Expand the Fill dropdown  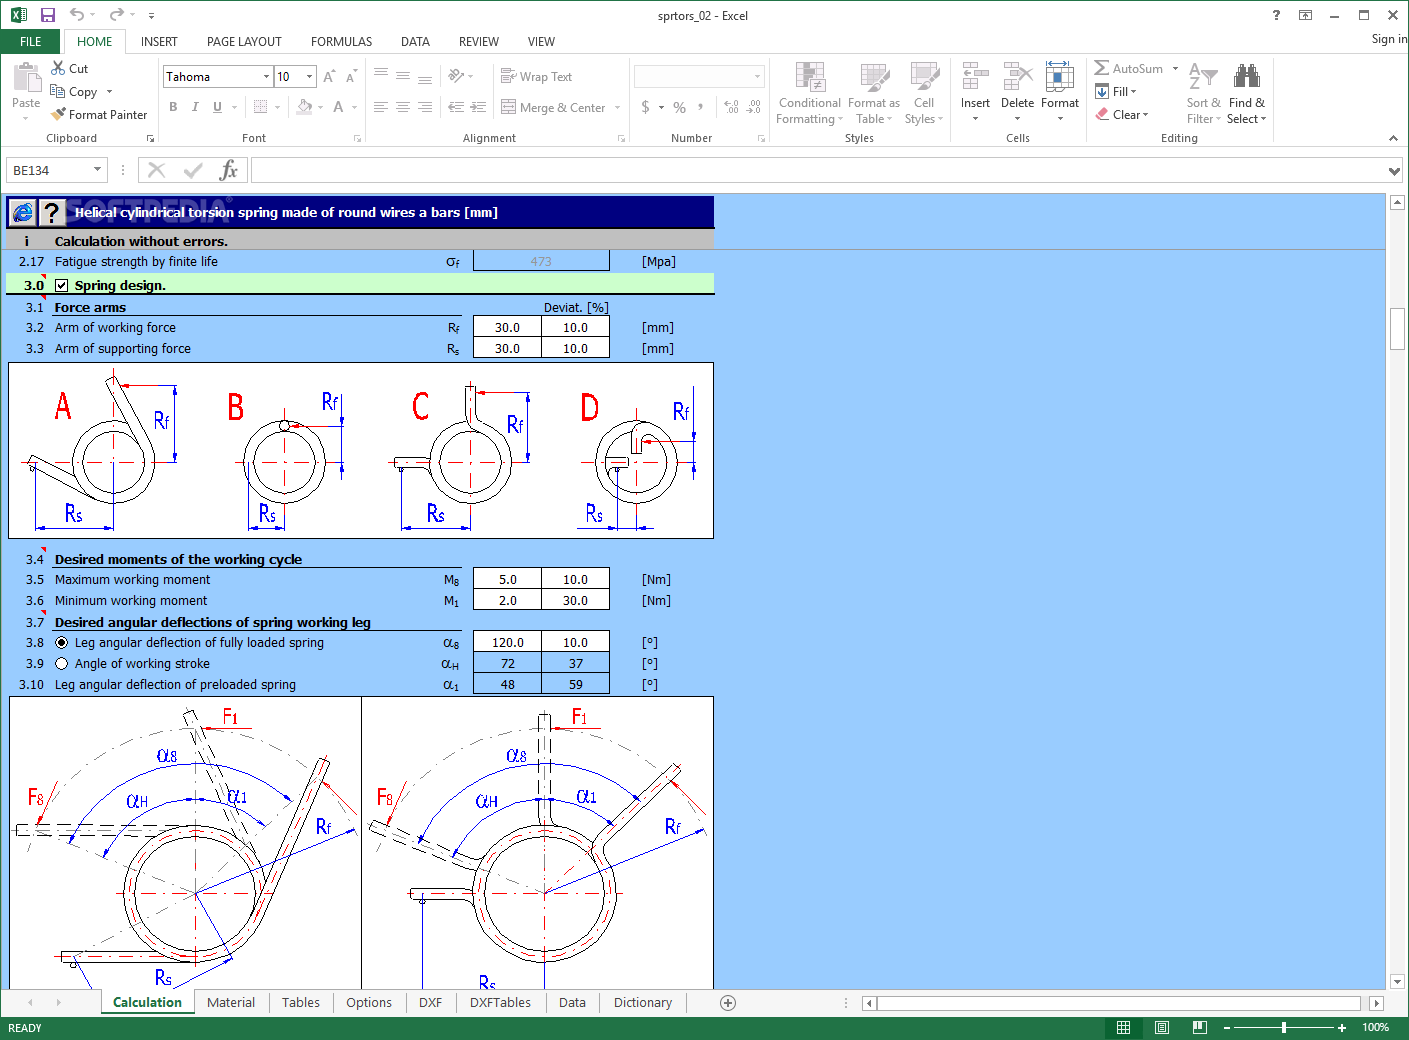pyautogui.click(x=1116, y=92)
